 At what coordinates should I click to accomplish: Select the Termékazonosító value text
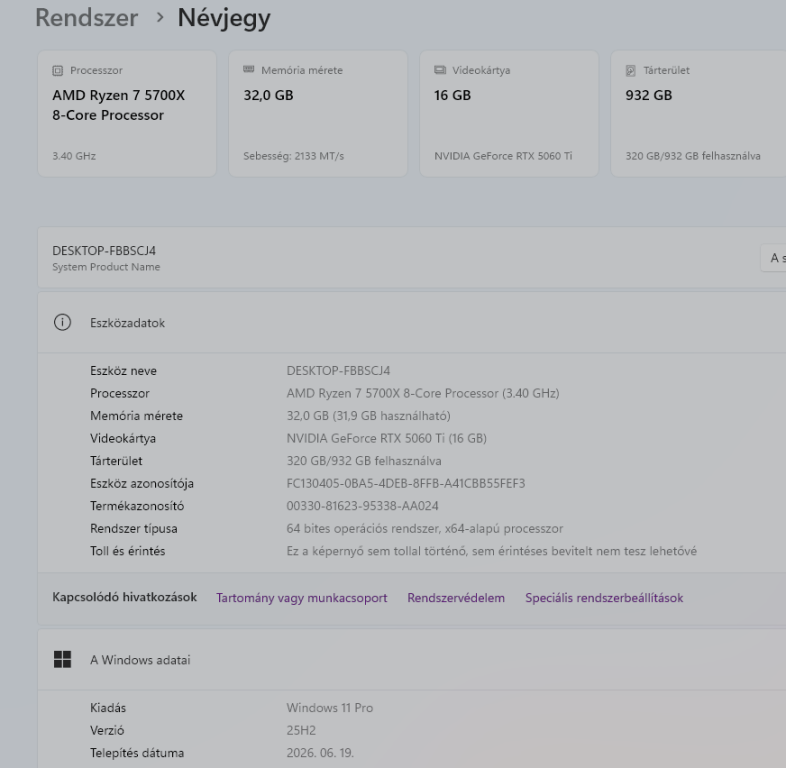[x=362, y=506]
